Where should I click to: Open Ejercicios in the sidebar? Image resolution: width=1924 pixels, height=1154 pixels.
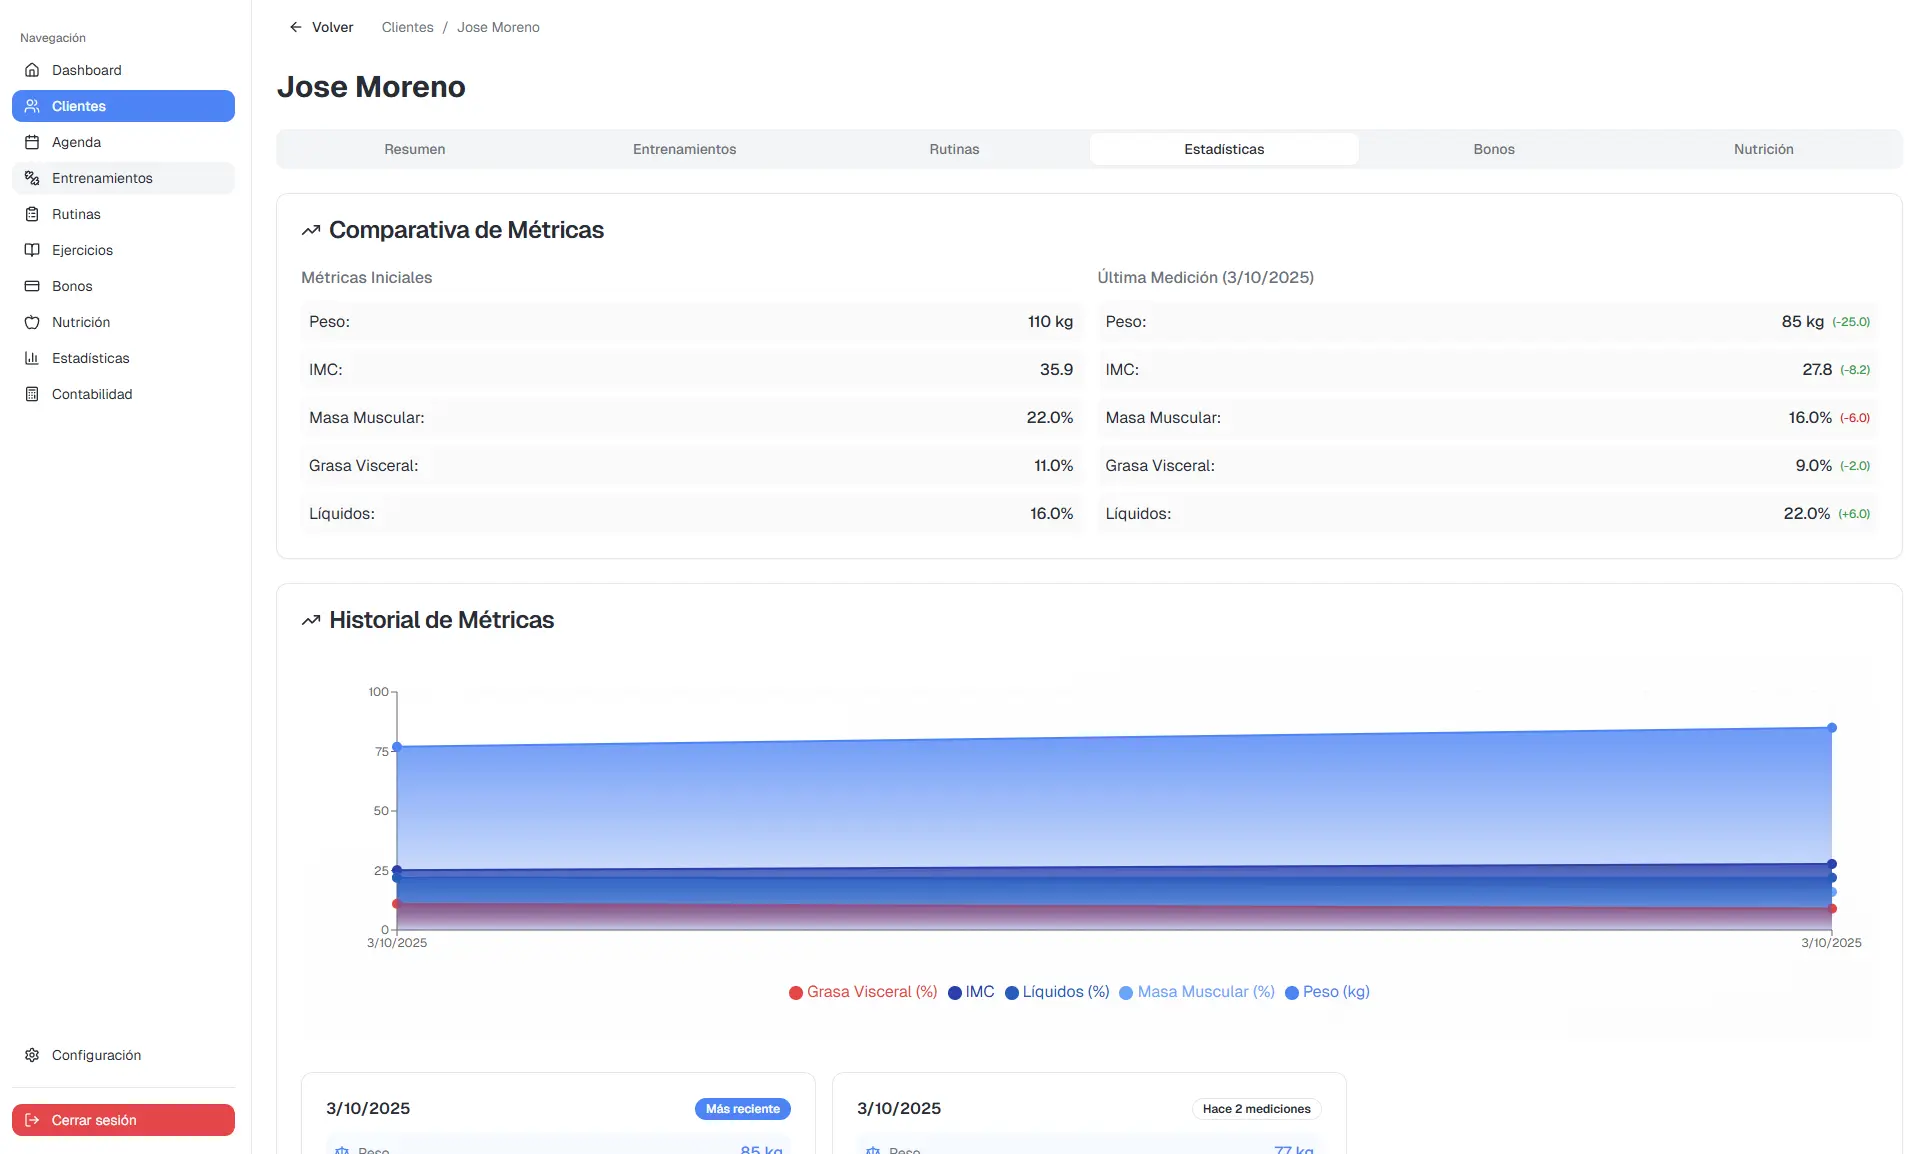click(x=123, y=250)
